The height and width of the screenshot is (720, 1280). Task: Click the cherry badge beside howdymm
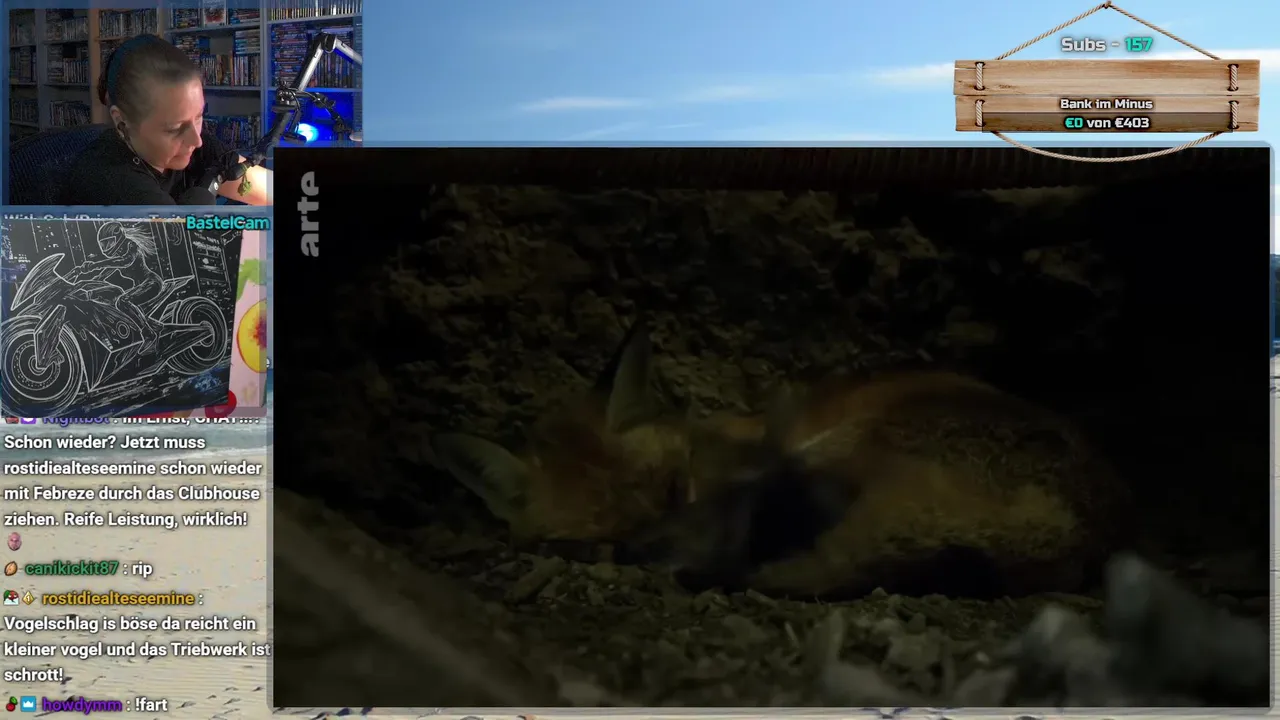11,705
